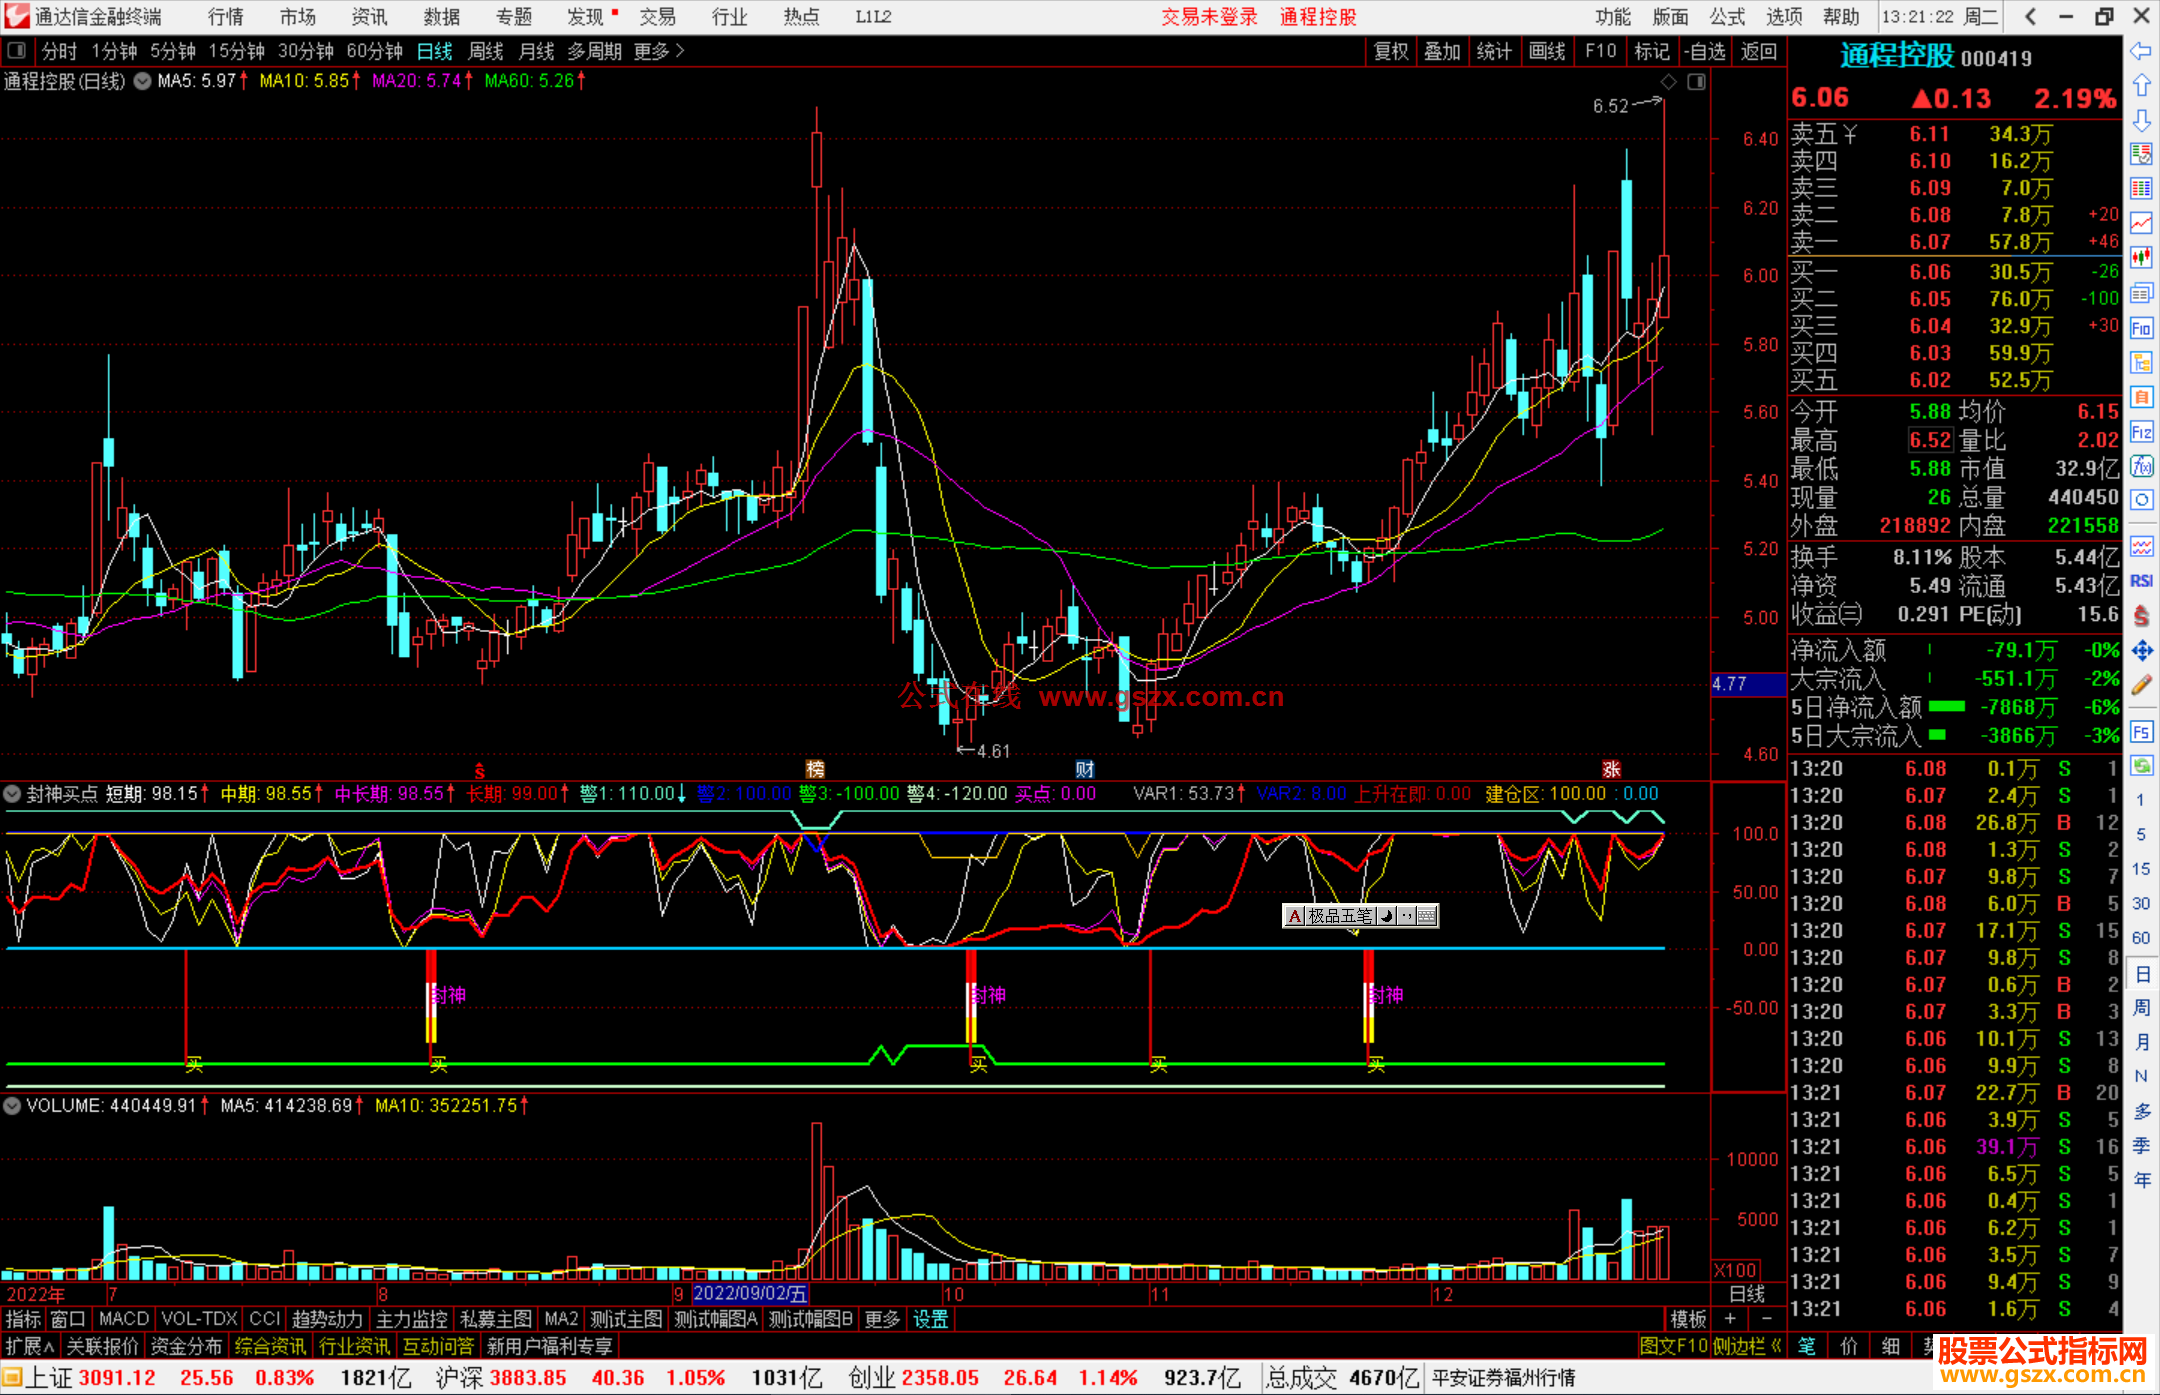Click the back arrow icon in the right sidebar
Image resolution: width=2160 pixels, height=1395 pixels.
point(2141,51)
